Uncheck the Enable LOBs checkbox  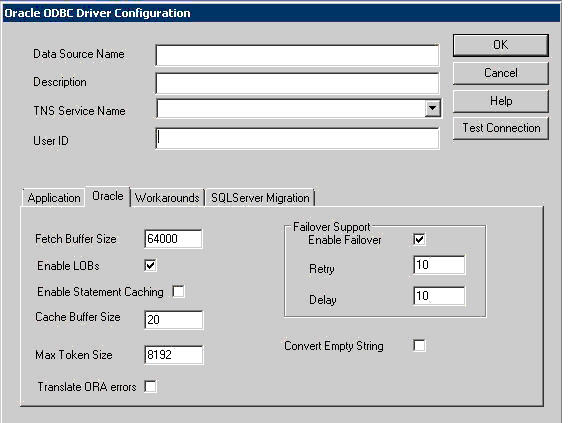[x=150, y=265]
